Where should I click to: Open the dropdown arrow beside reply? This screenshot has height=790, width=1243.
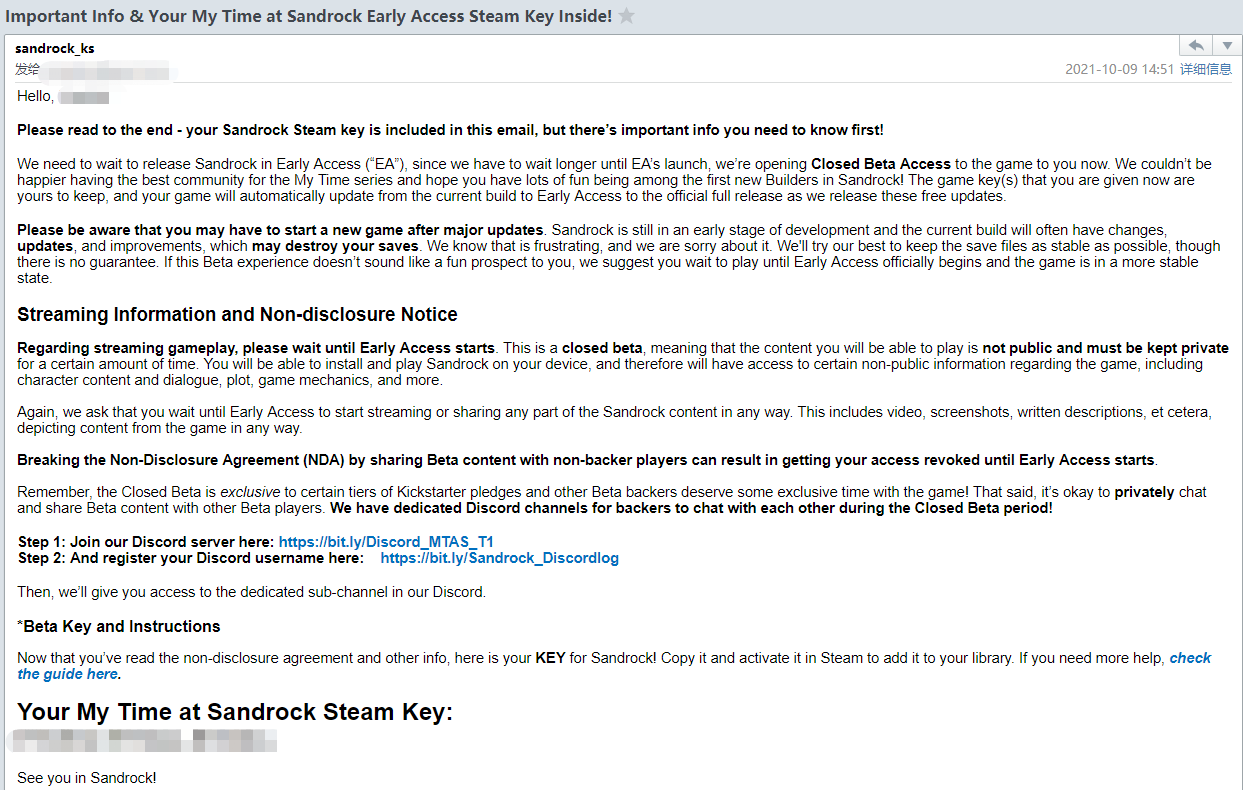[1227, 46]
